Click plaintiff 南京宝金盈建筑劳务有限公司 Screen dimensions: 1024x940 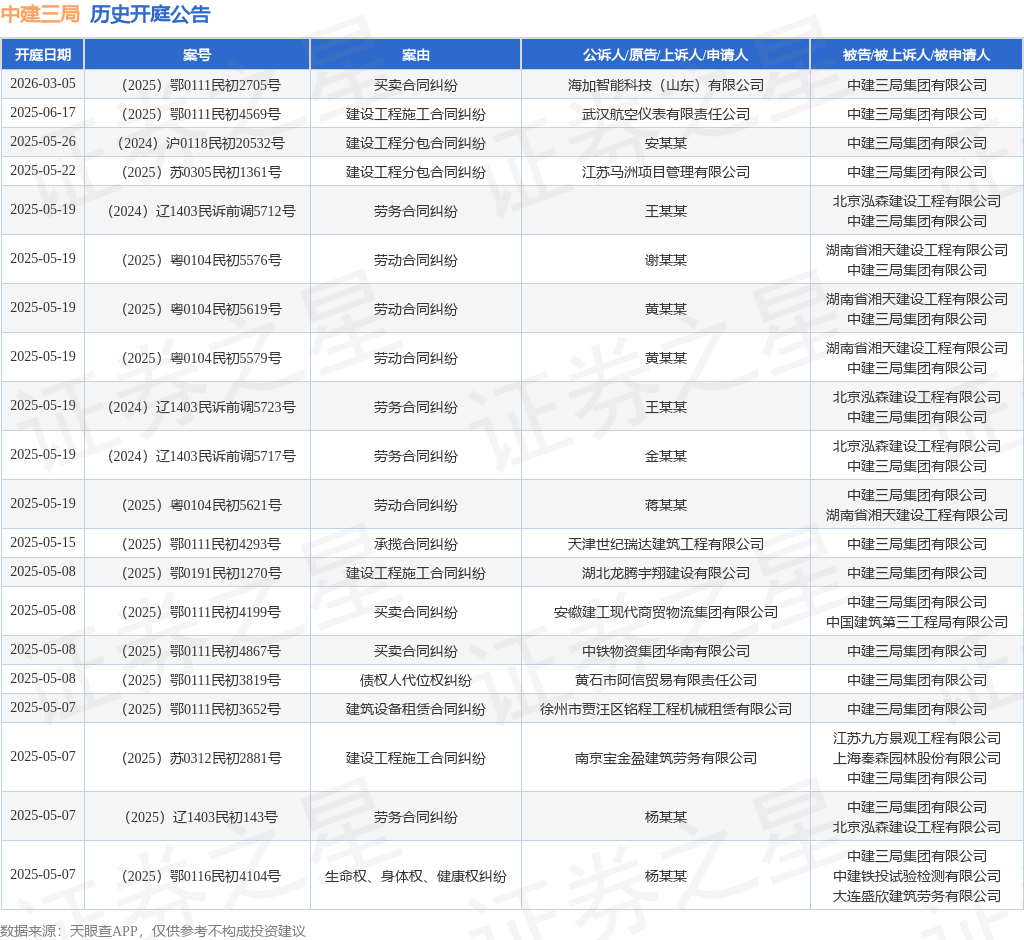pyautogui.click(x=665, y=758)
